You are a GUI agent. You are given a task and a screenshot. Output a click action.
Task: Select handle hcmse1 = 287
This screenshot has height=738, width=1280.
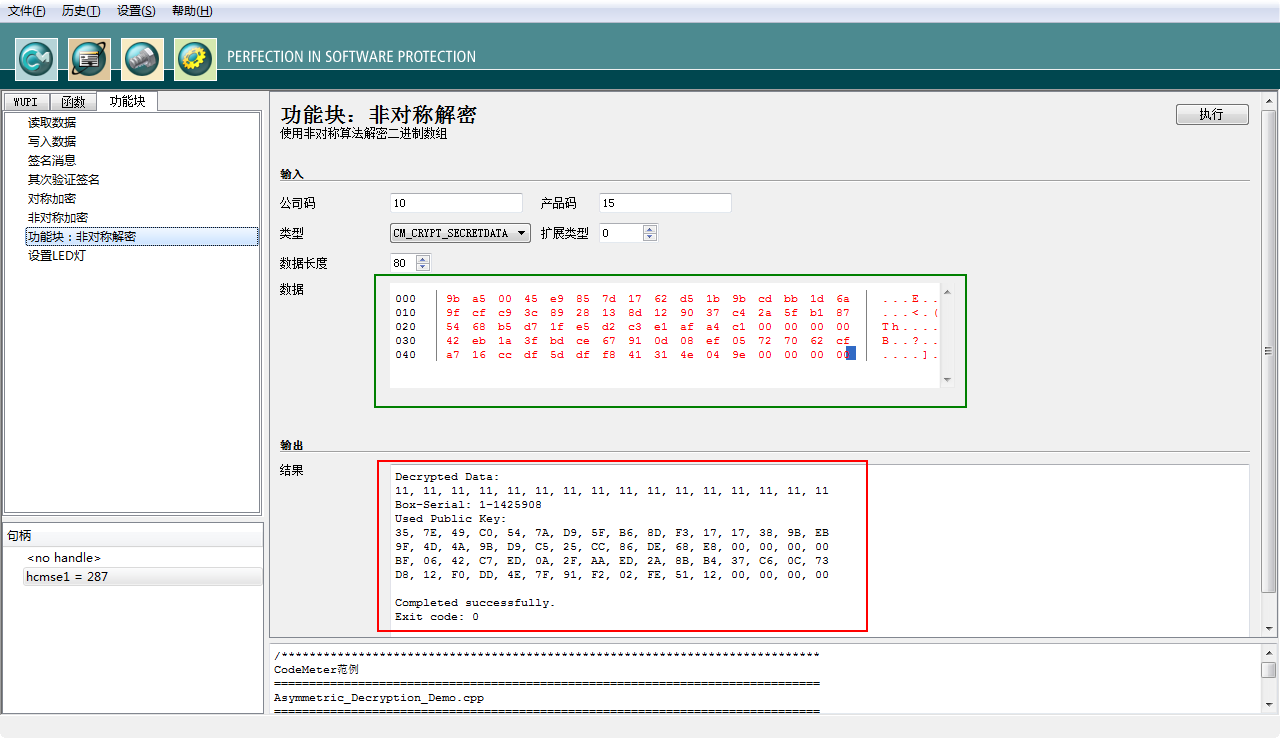143,577
